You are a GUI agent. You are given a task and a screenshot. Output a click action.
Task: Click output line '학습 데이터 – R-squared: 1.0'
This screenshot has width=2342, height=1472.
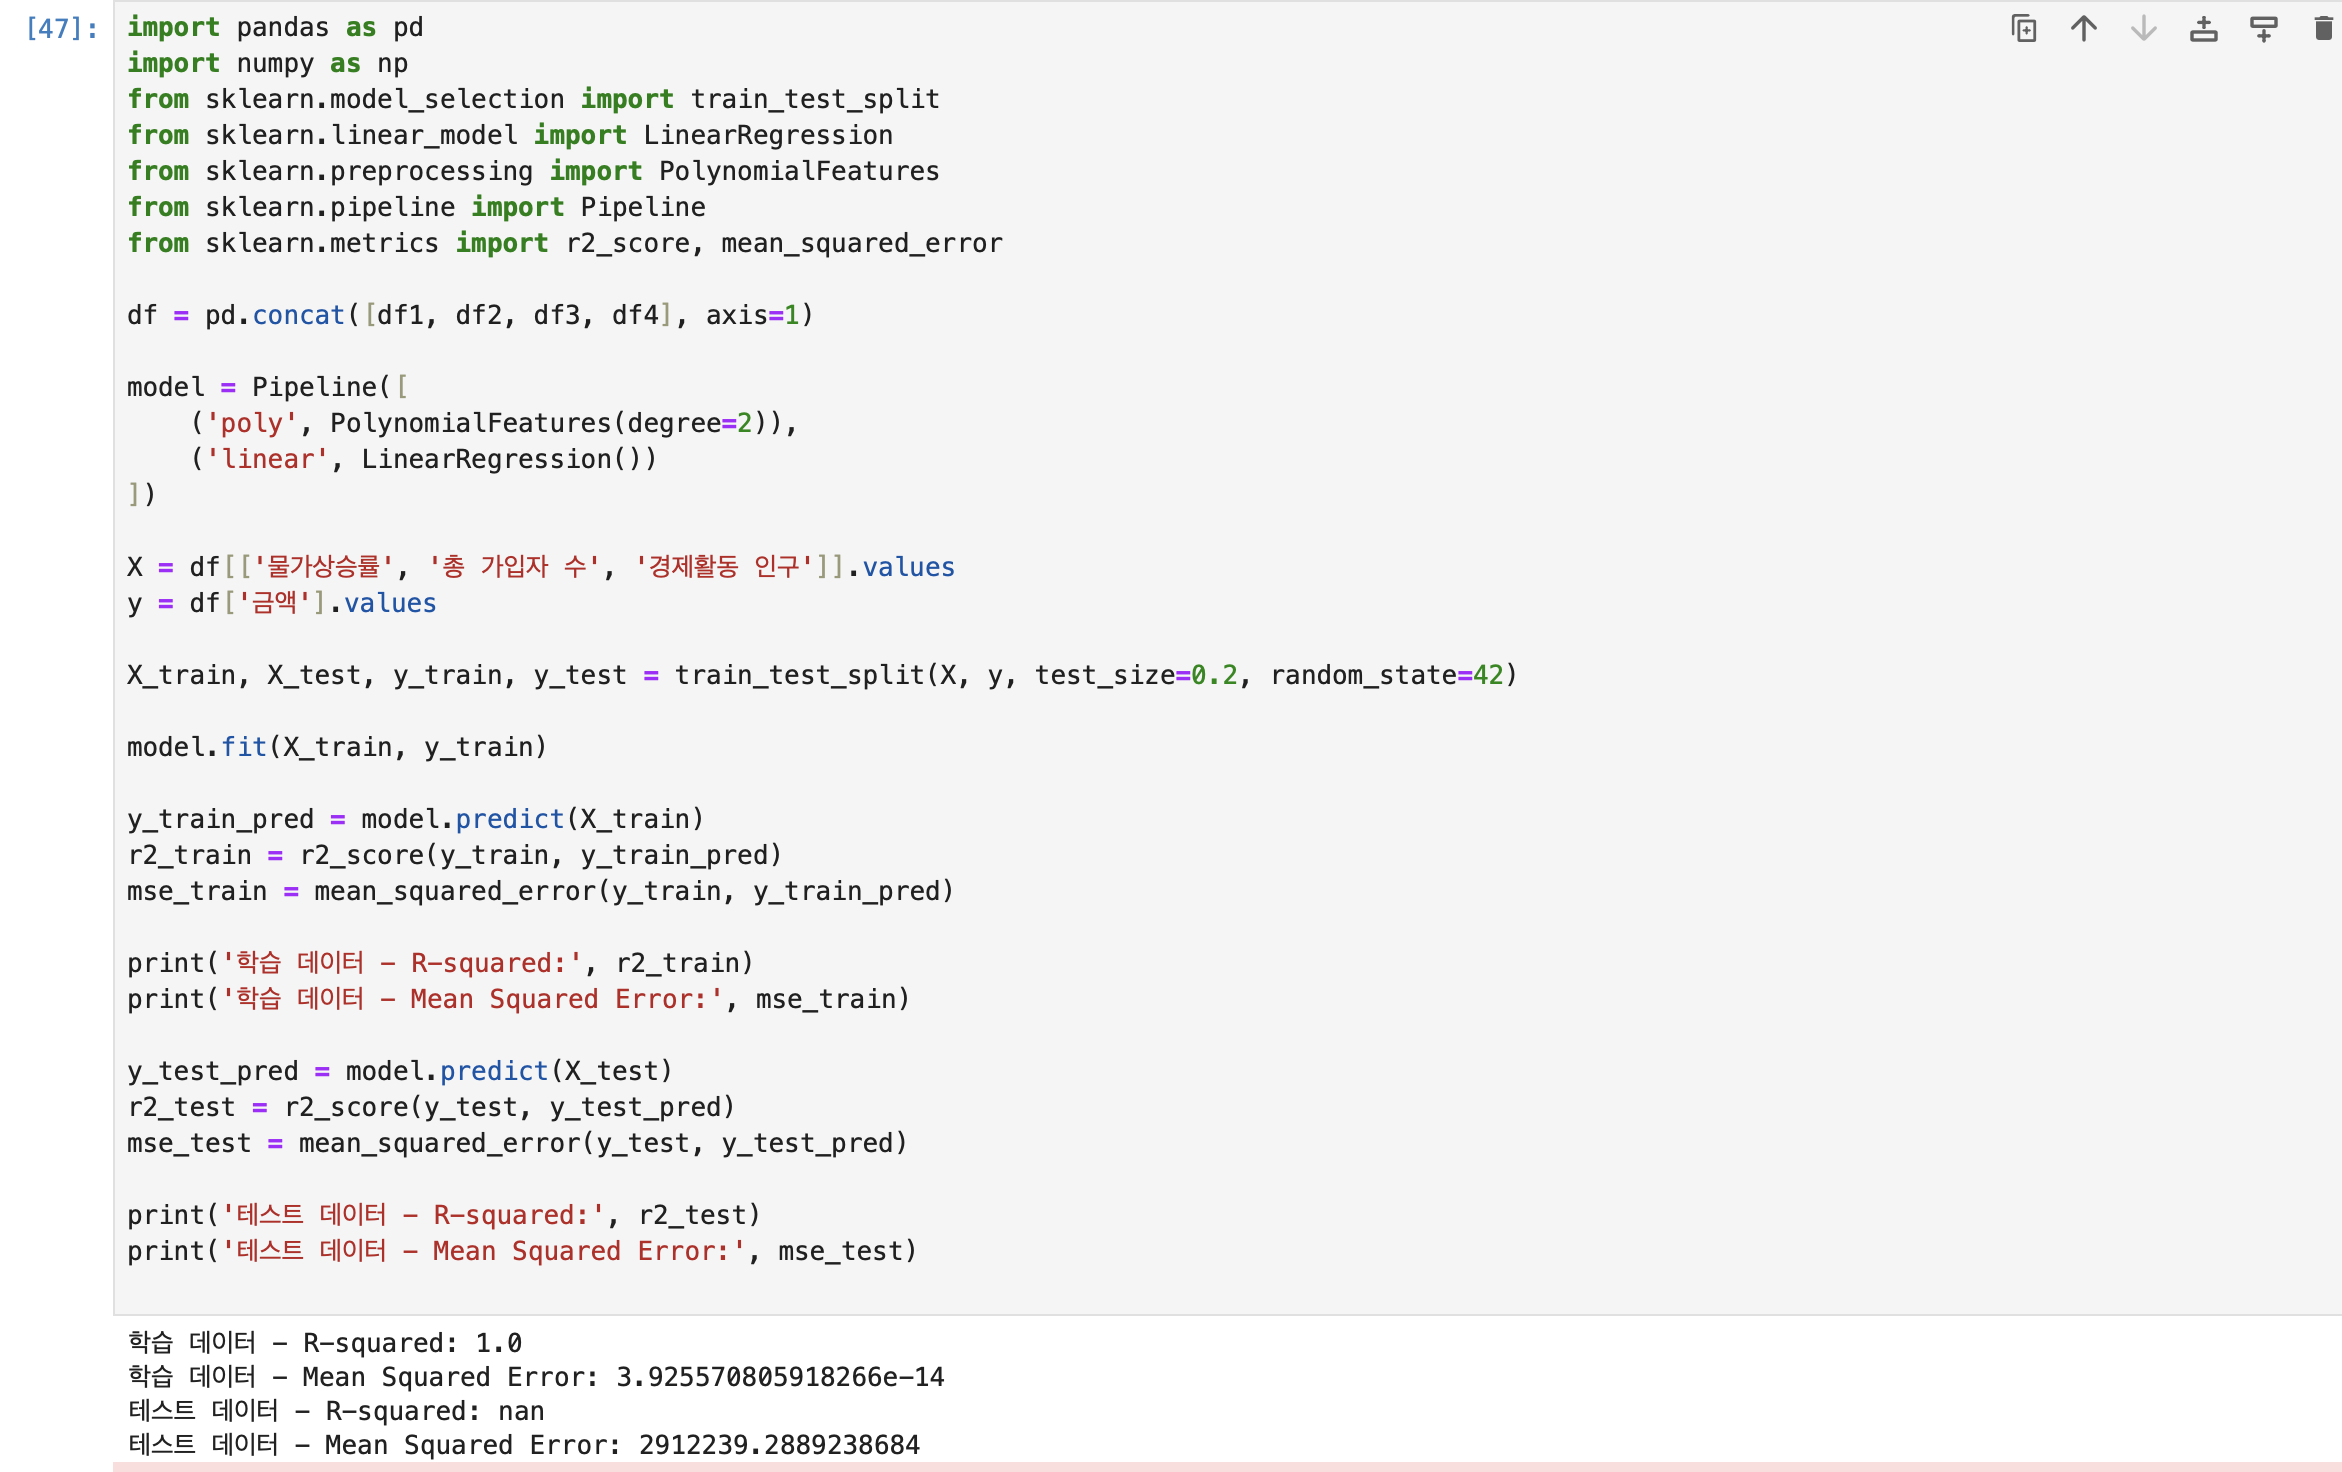[325, 1343]
